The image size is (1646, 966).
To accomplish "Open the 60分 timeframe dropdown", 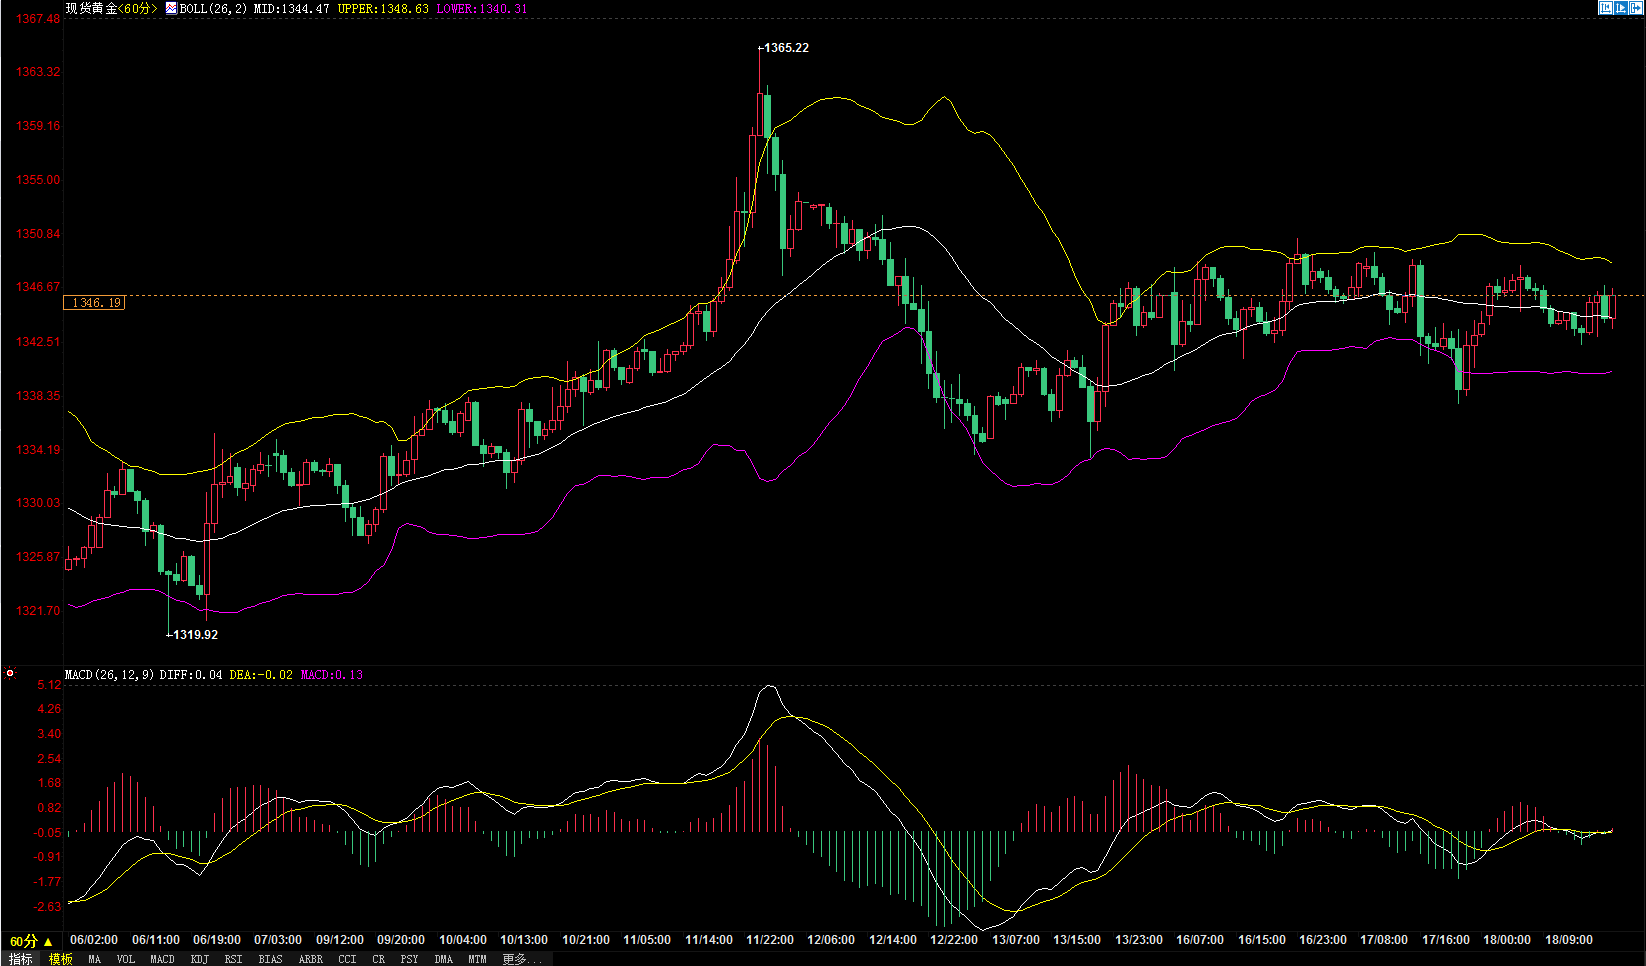I will tap(31, 941).
